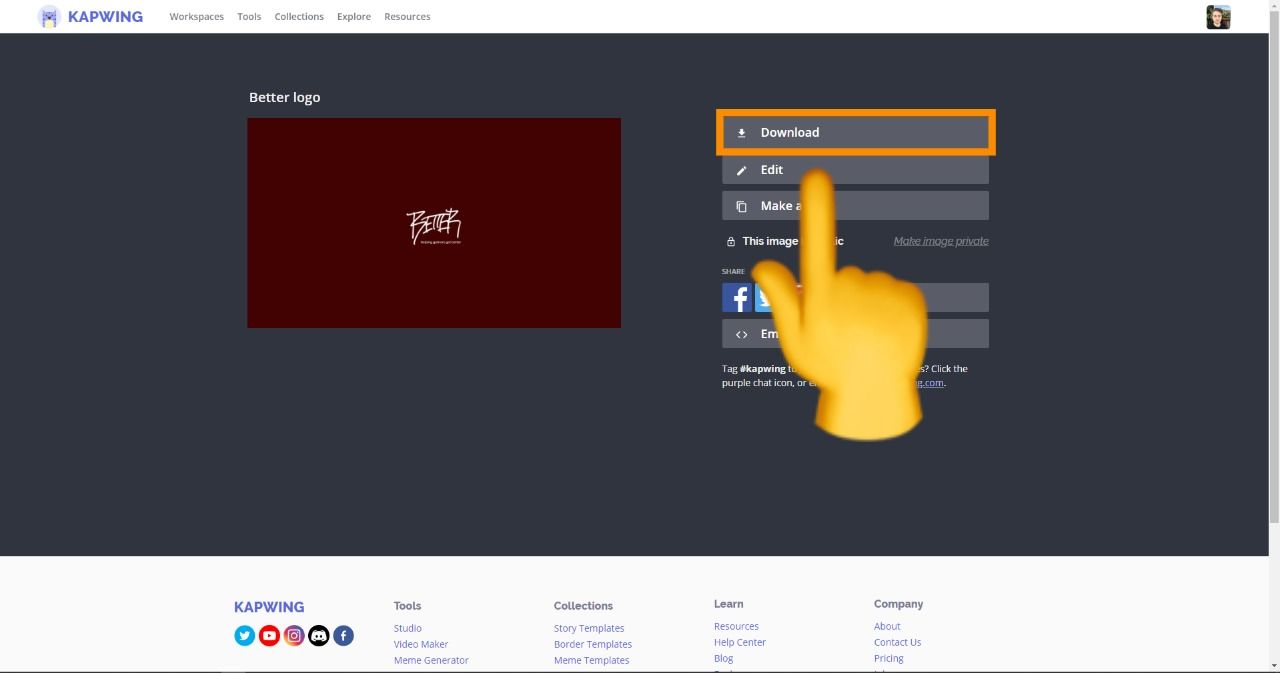The width and height of the screenshot is (1280, 673).
Task: Open the Help Center footer link
Action: (x=739, y=642)
